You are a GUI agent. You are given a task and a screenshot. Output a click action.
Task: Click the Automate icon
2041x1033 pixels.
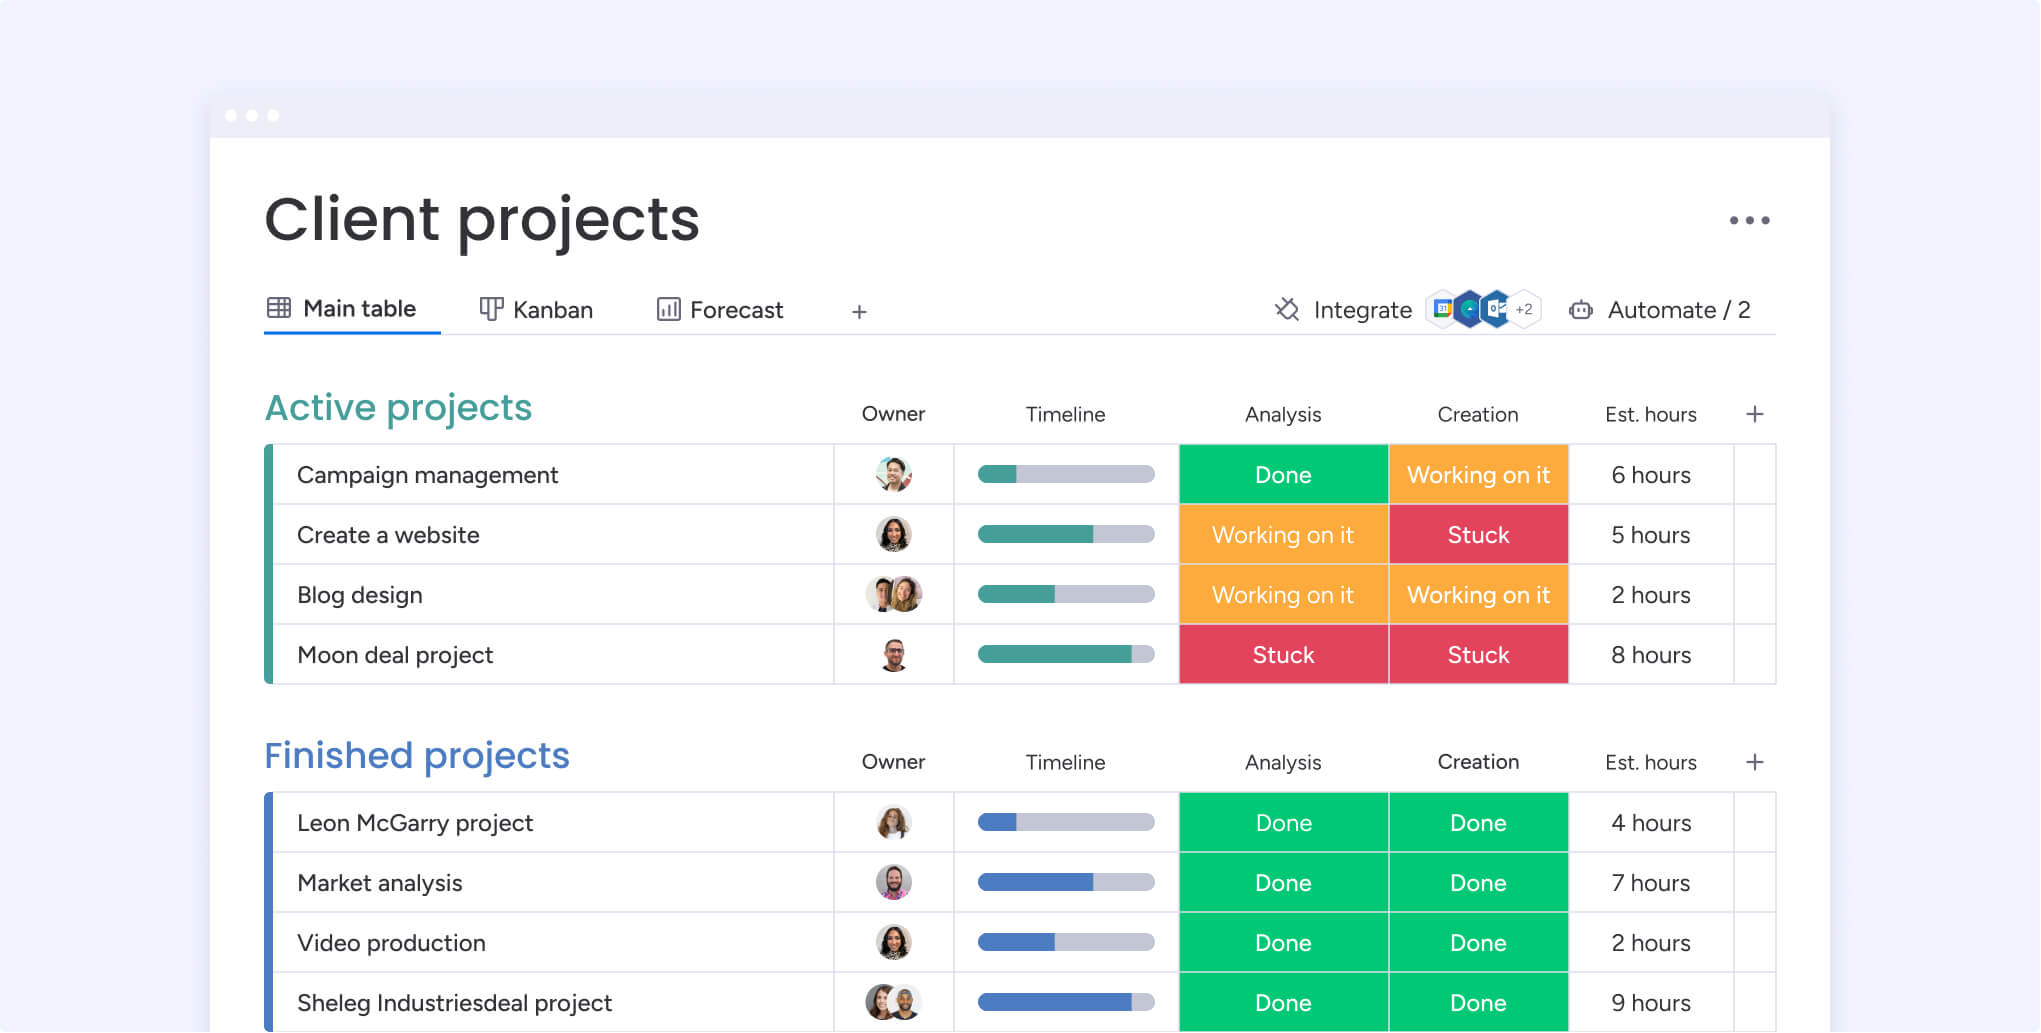click(x=1580, y=310)
